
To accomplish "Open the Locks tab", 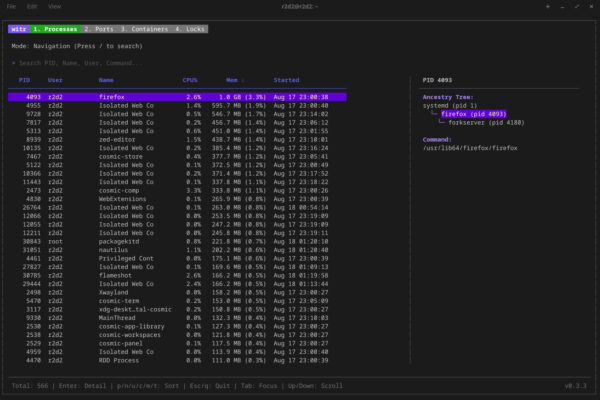I will click(190, 29).
